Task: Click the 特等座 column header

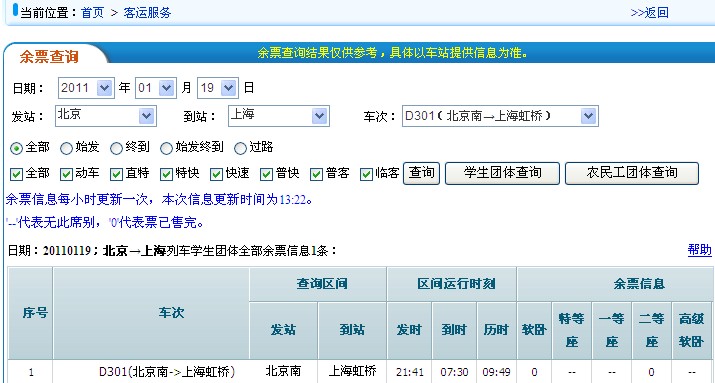Action: coord(572,330)
